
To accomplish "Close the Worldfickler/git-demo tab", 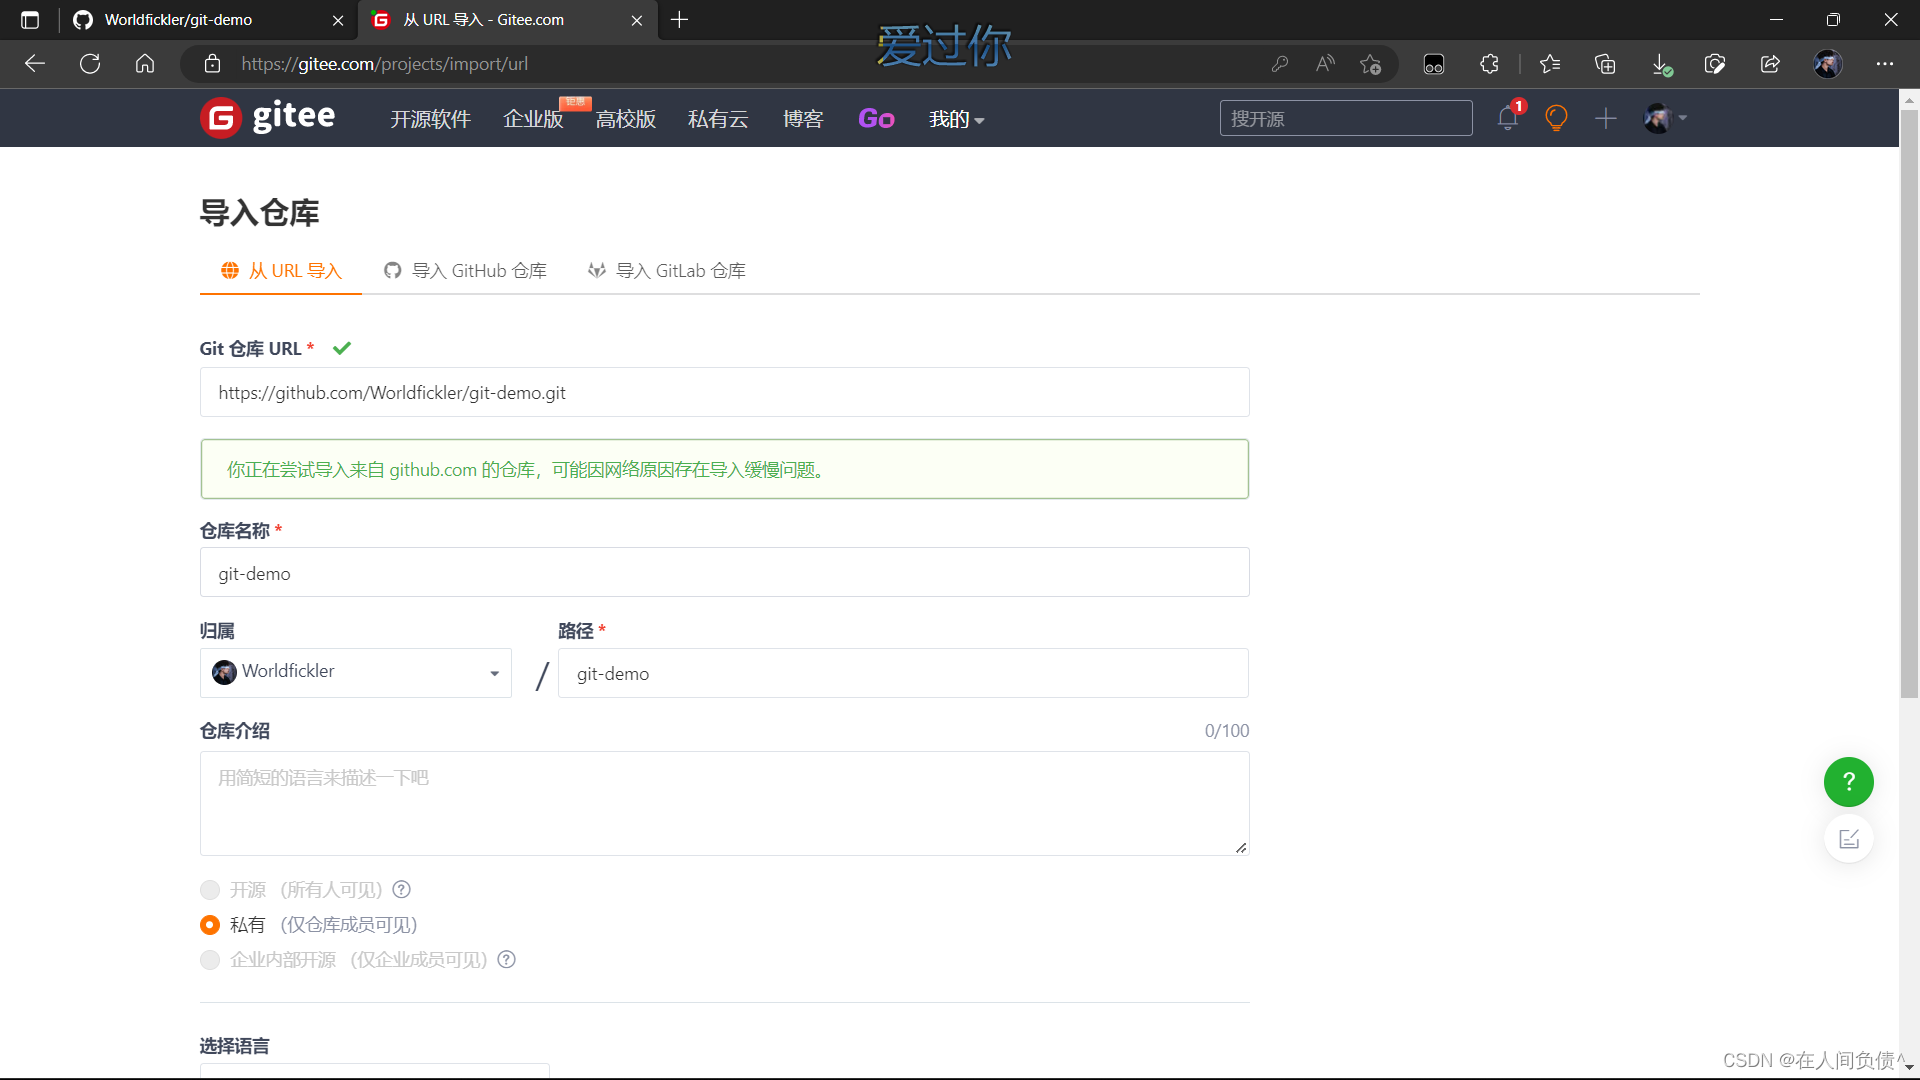I will 338,20.
